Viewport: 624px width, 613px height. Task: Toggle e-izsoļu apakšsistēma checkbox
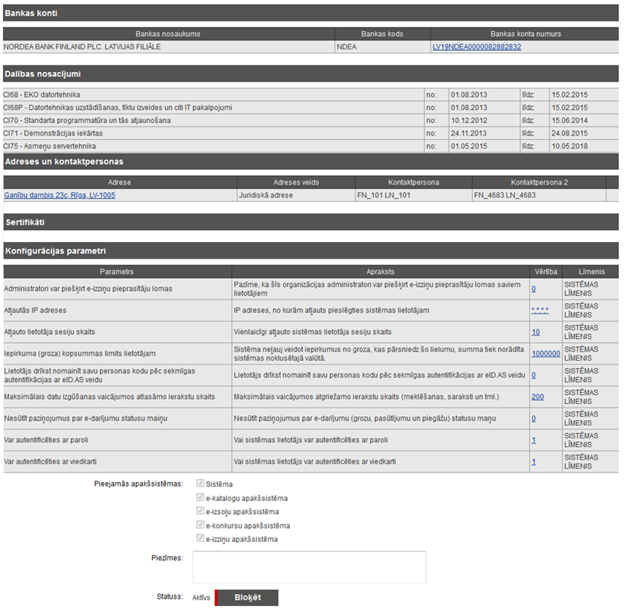(x=200, y=511)
